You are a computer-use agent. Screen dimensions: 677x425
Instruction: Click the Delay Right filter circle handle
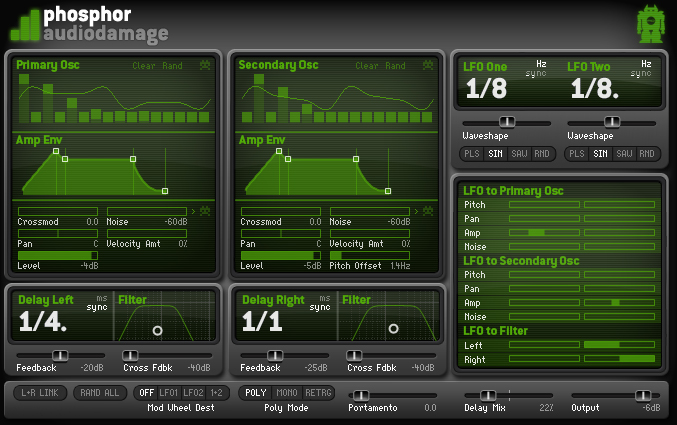point(393,329)
